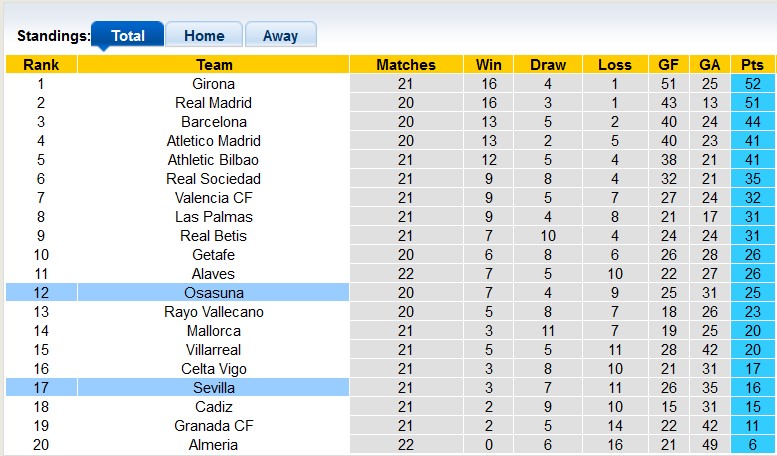This screenshot has height=456, width=777.
Task: Select the highlighted Sevilla team
Action: [x=213, y=388]
